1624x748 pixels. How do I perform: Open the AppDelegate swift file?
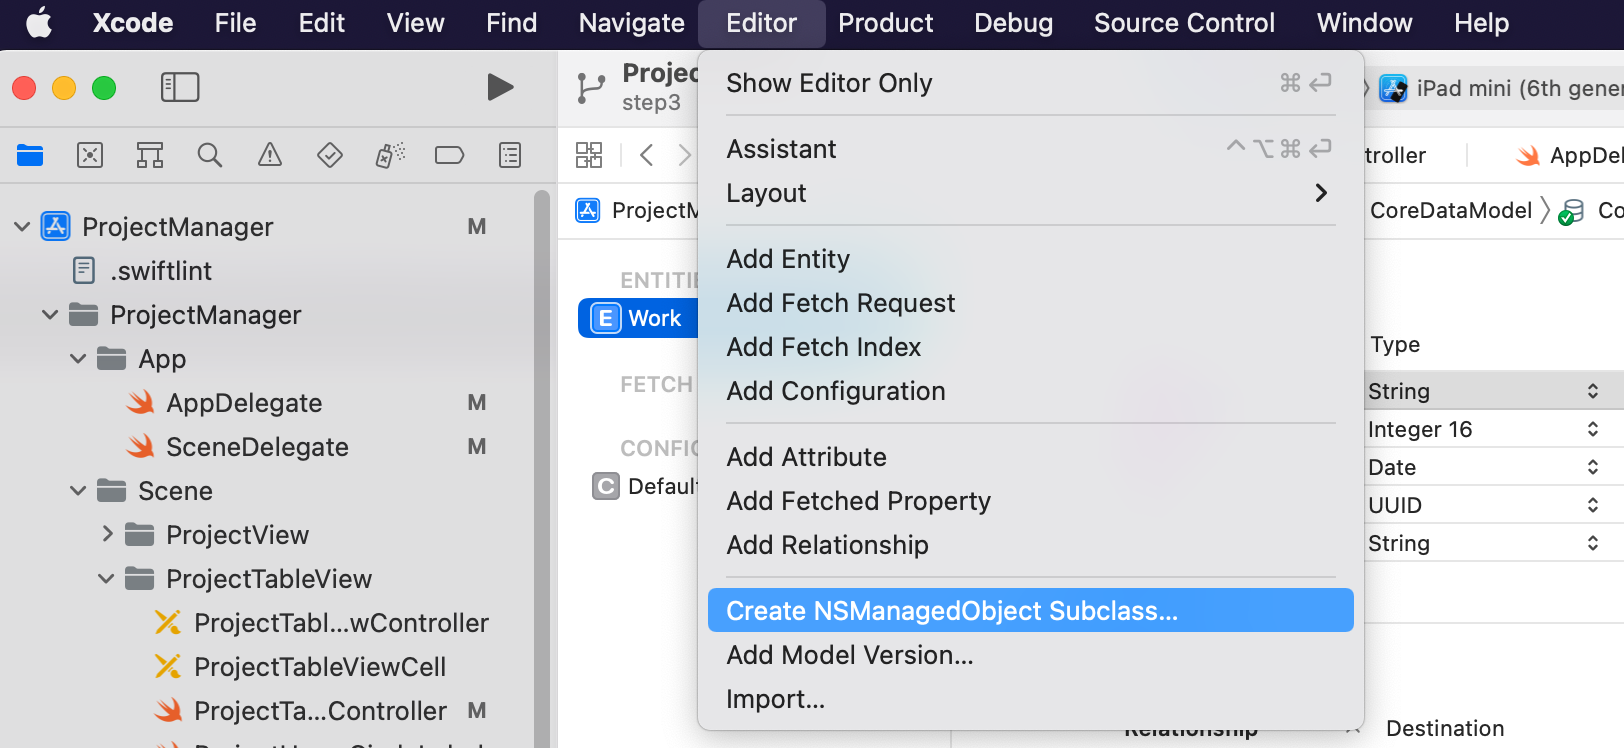pos(244,403)
